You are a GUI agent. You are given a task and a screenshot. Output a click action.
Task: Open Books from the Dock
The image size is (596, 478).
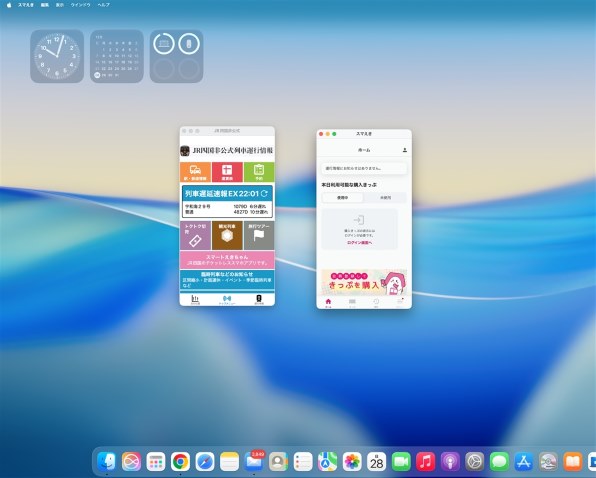573,462
